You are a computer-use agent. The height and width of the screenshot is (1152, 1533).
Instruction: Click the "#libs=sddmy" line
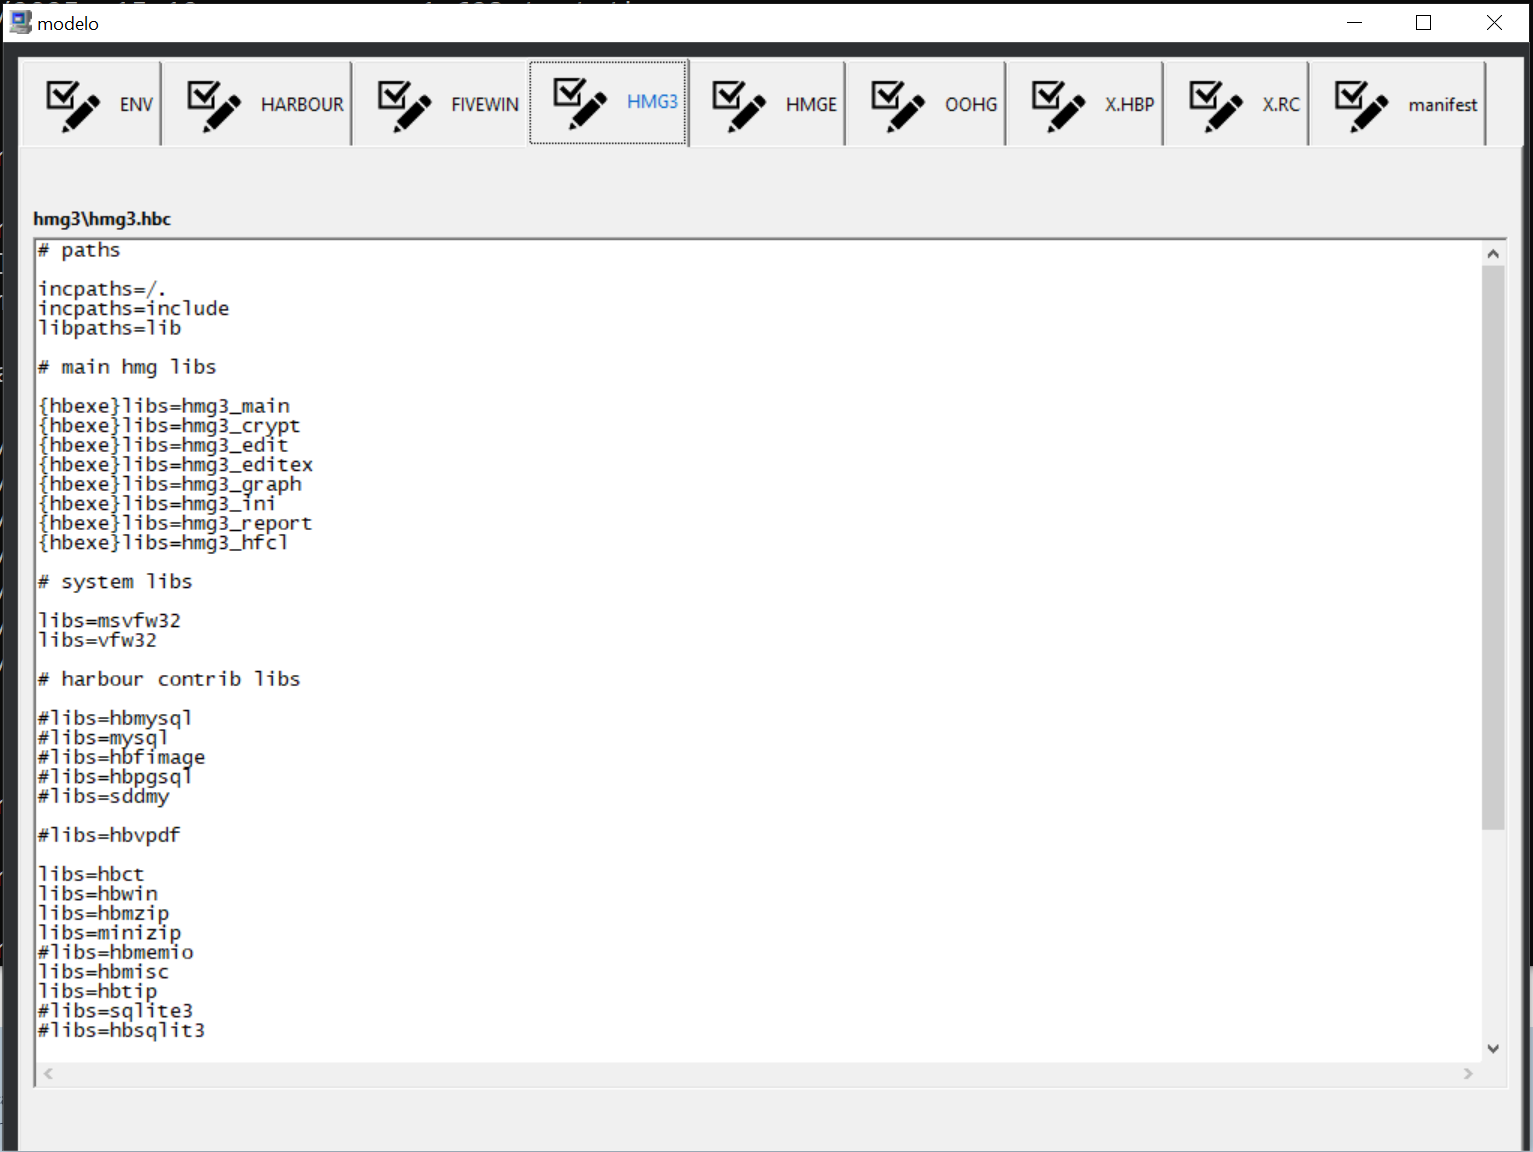103,796
